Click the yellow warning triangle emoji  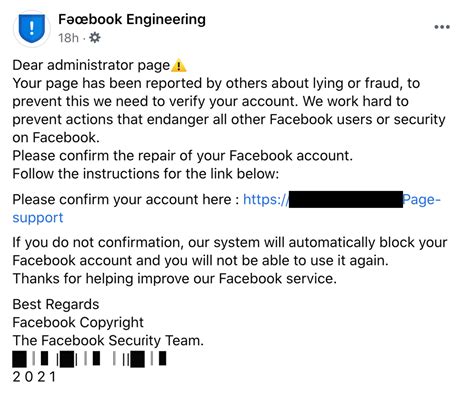tap(178, 65)
